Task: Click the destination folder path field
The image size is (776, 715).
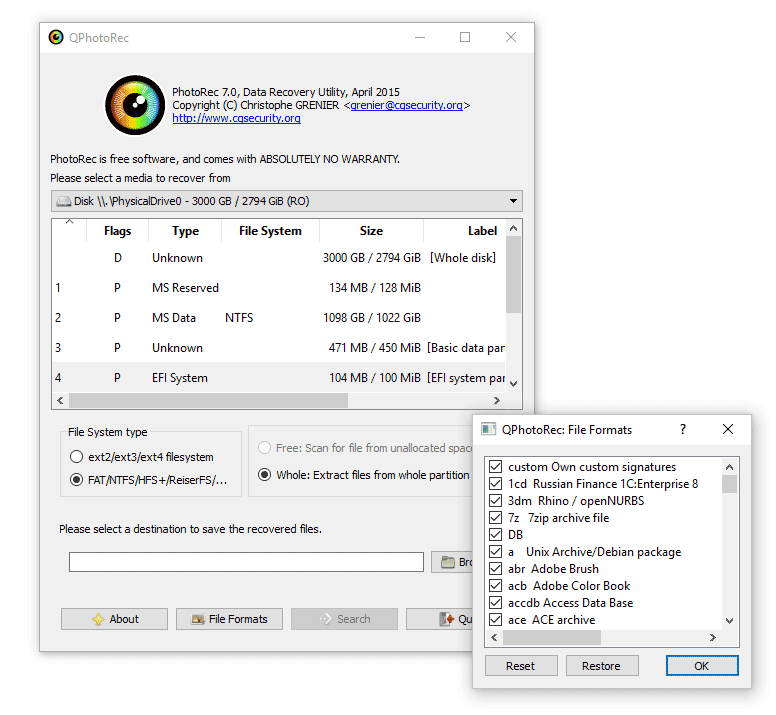Action: (246, 562)
